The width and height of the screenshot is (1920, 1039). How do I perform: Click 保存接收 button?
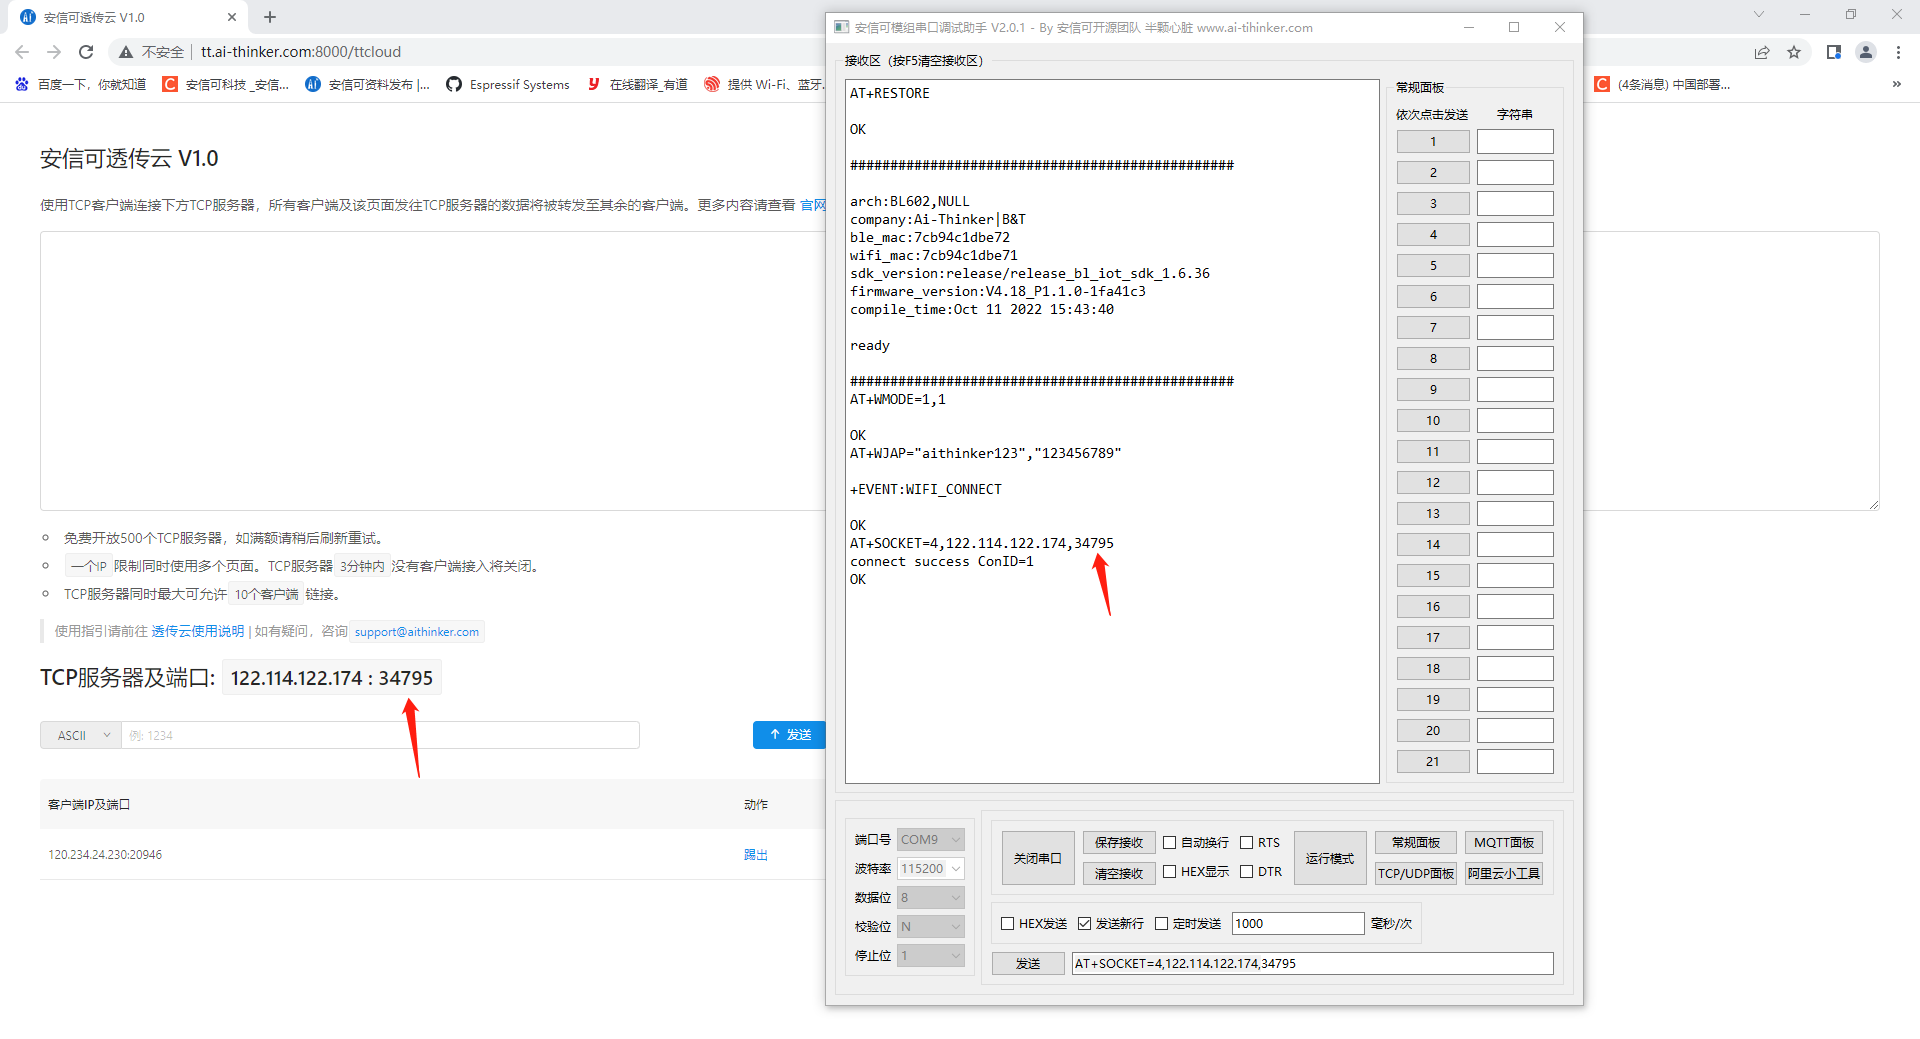[x=1119, y=843]
